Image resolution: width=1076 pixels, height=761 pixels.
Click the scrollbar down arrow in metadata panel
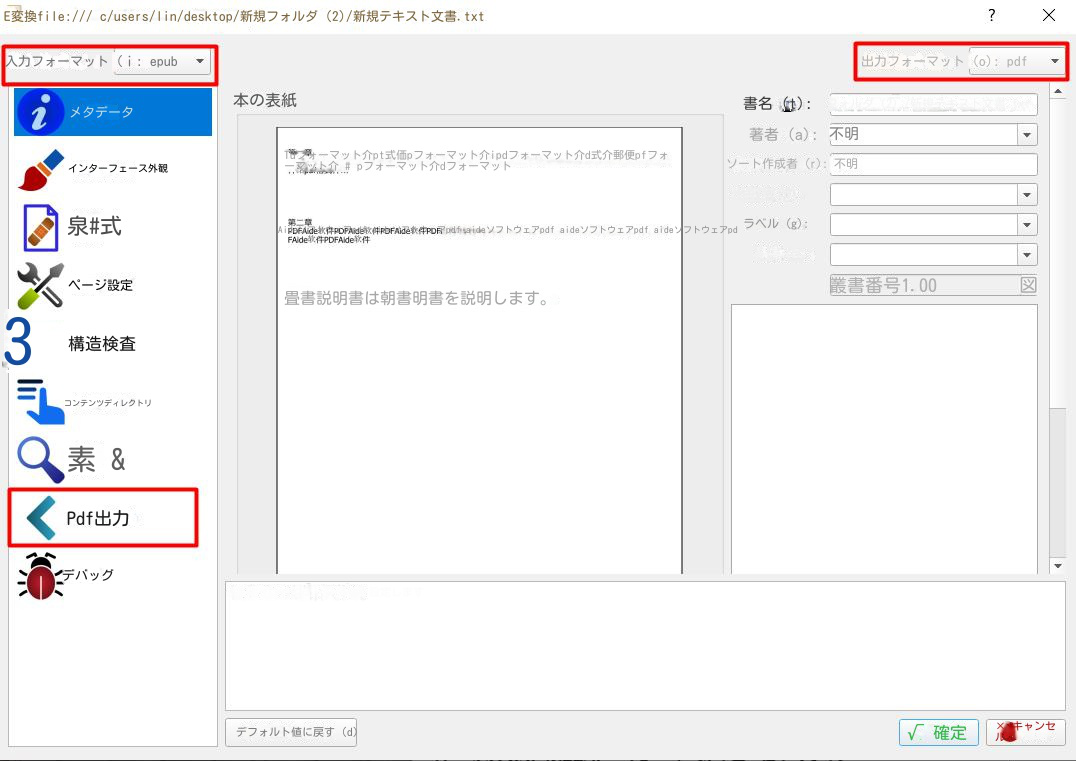click(1057, 566)
